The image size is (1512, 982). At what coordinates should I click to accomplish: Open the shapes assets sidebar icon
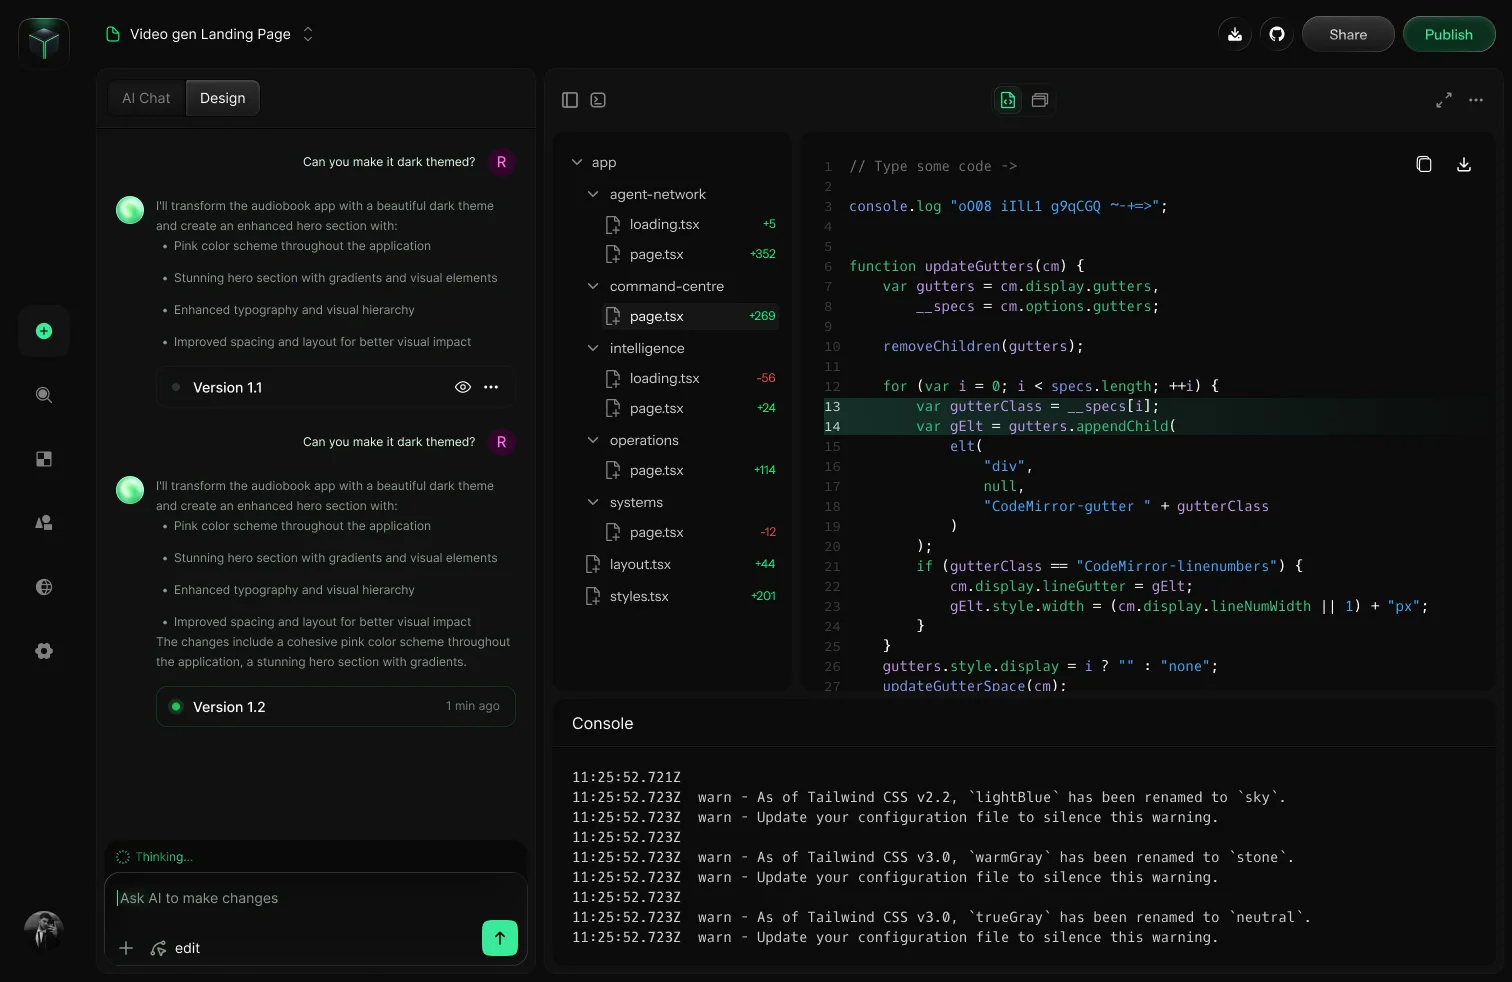(x=44, y=523)
